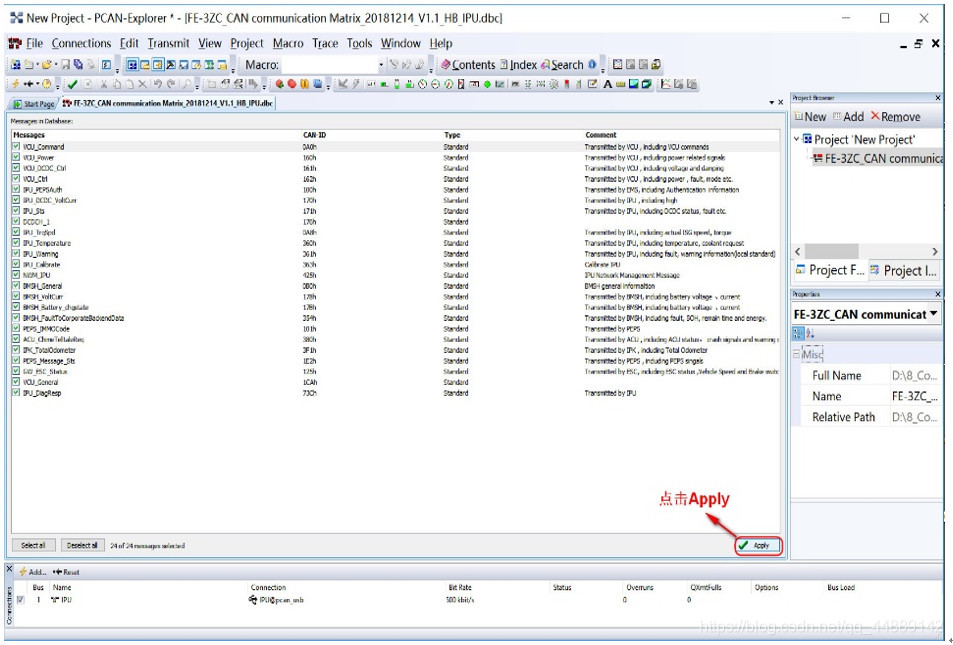Image resolution: width=953 pixels, height=645 pixels.
Task: Open dropdown arrow beside reset icon
Action: [x=38, y=84]
